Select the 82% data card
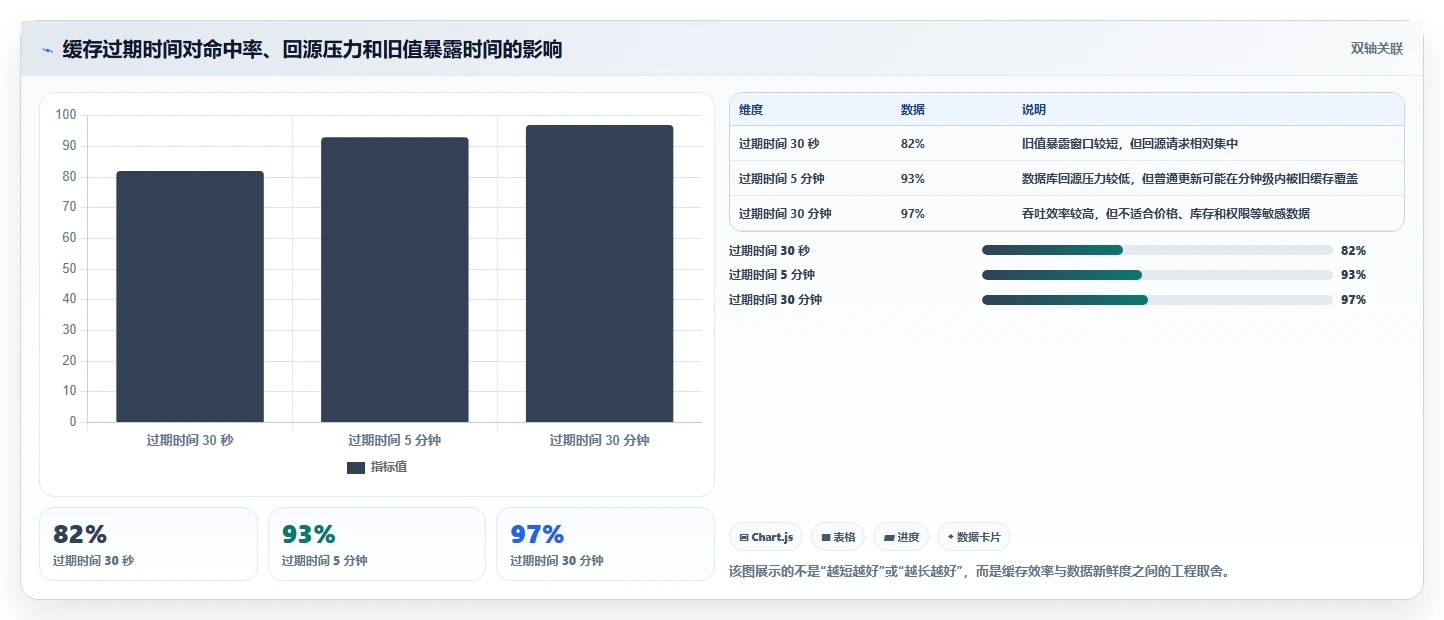1444x620 pixels. (x=148, y=544)
